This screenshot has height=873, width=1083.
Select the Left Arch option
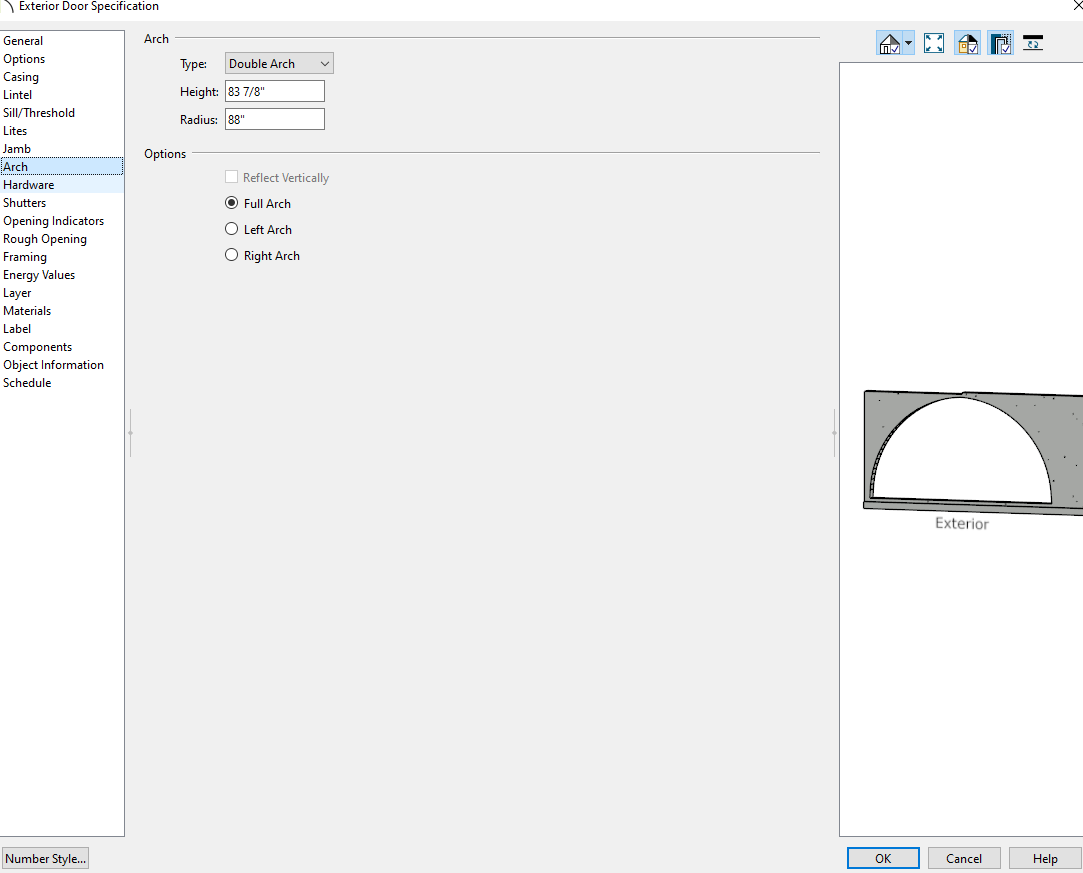click(x=232, y=229)
